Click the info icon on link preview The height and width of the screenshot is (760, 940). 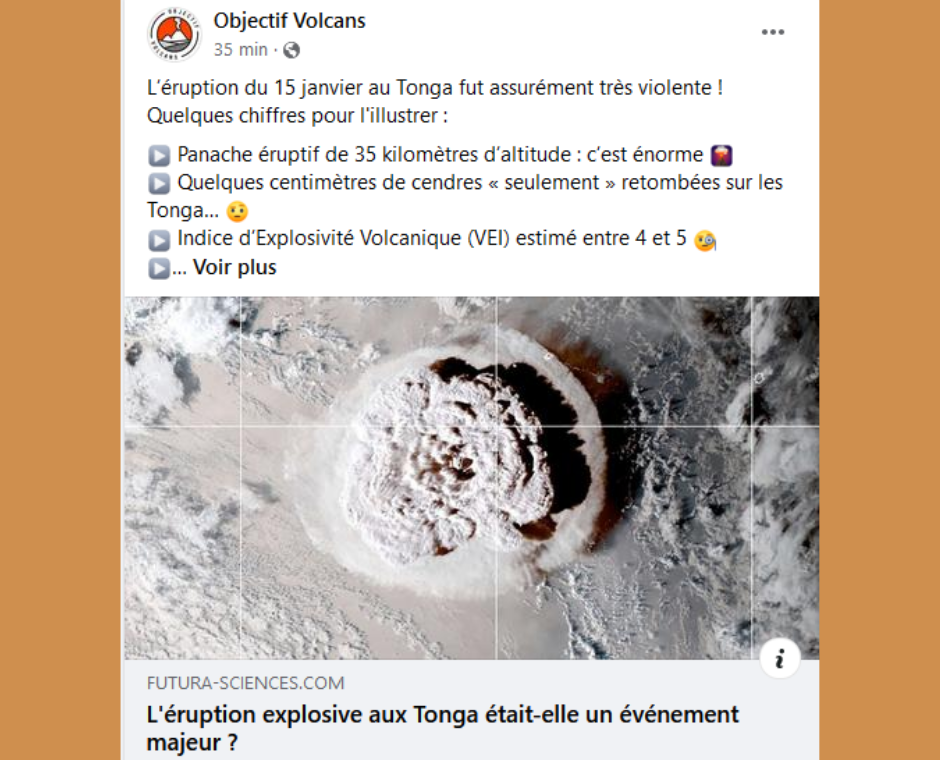click(x=779, y=659)
